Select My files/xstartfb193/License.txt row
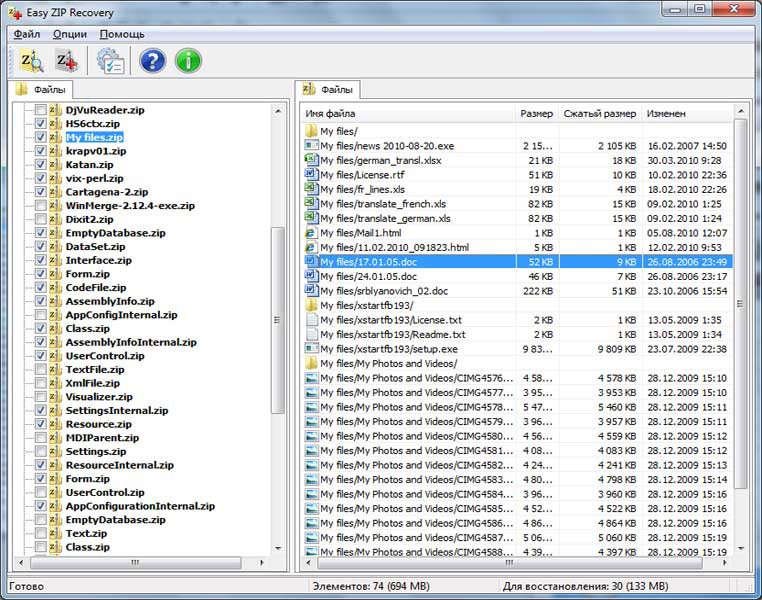The height and width of the screenshot is (600, 762). click(x=517, y=320)
